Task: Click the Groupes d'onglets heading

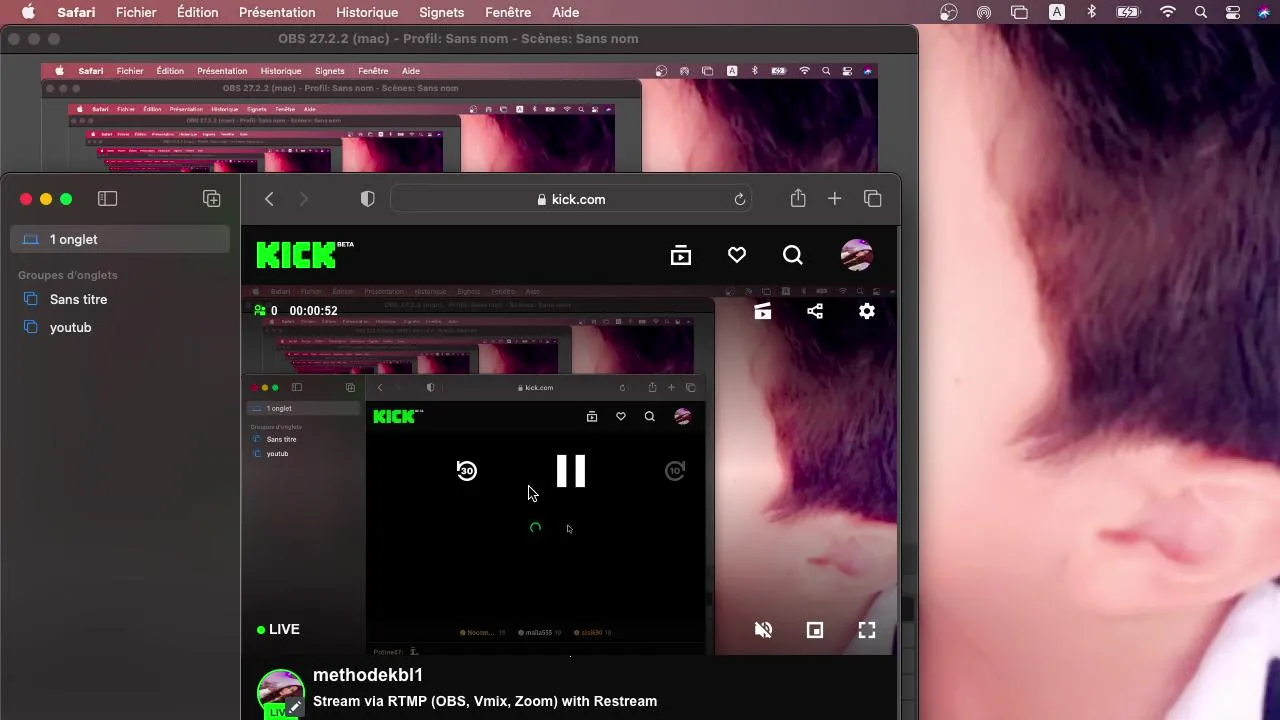Action: (68, 275)
